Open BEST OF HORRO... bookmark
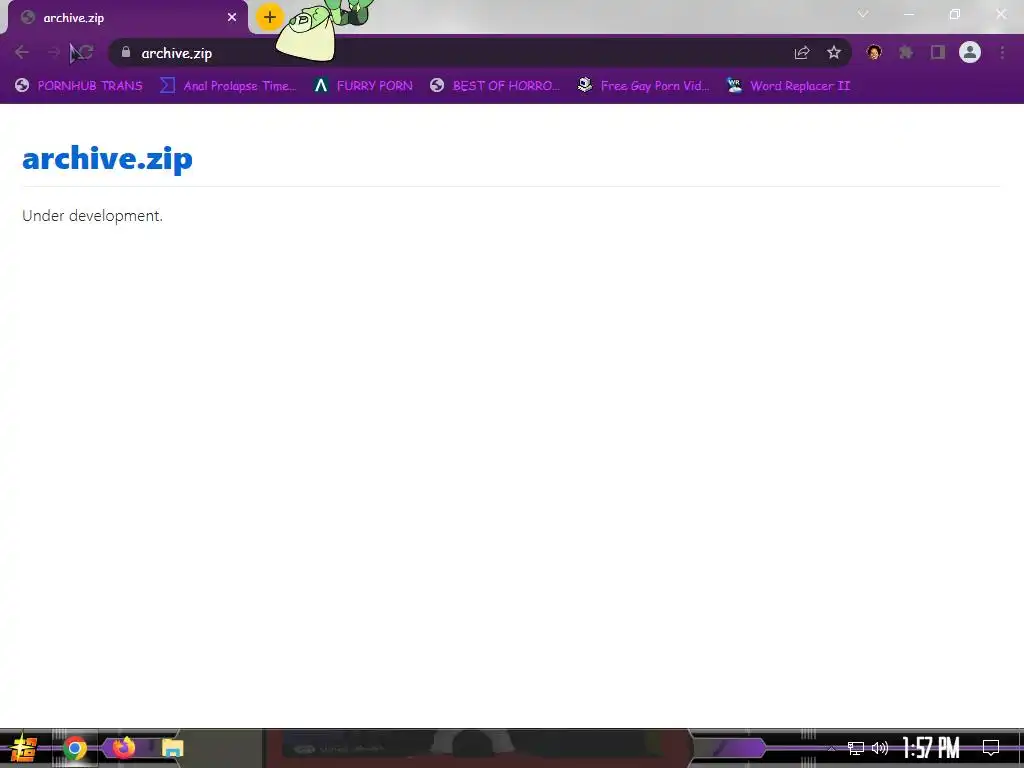1024x768 pixels. (x=495, y=86)
